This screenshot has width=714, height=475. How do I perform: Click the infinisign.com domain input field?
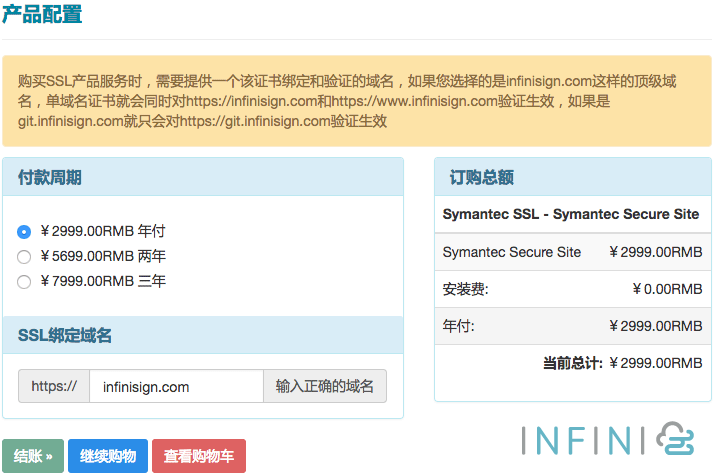coord(175,387)
